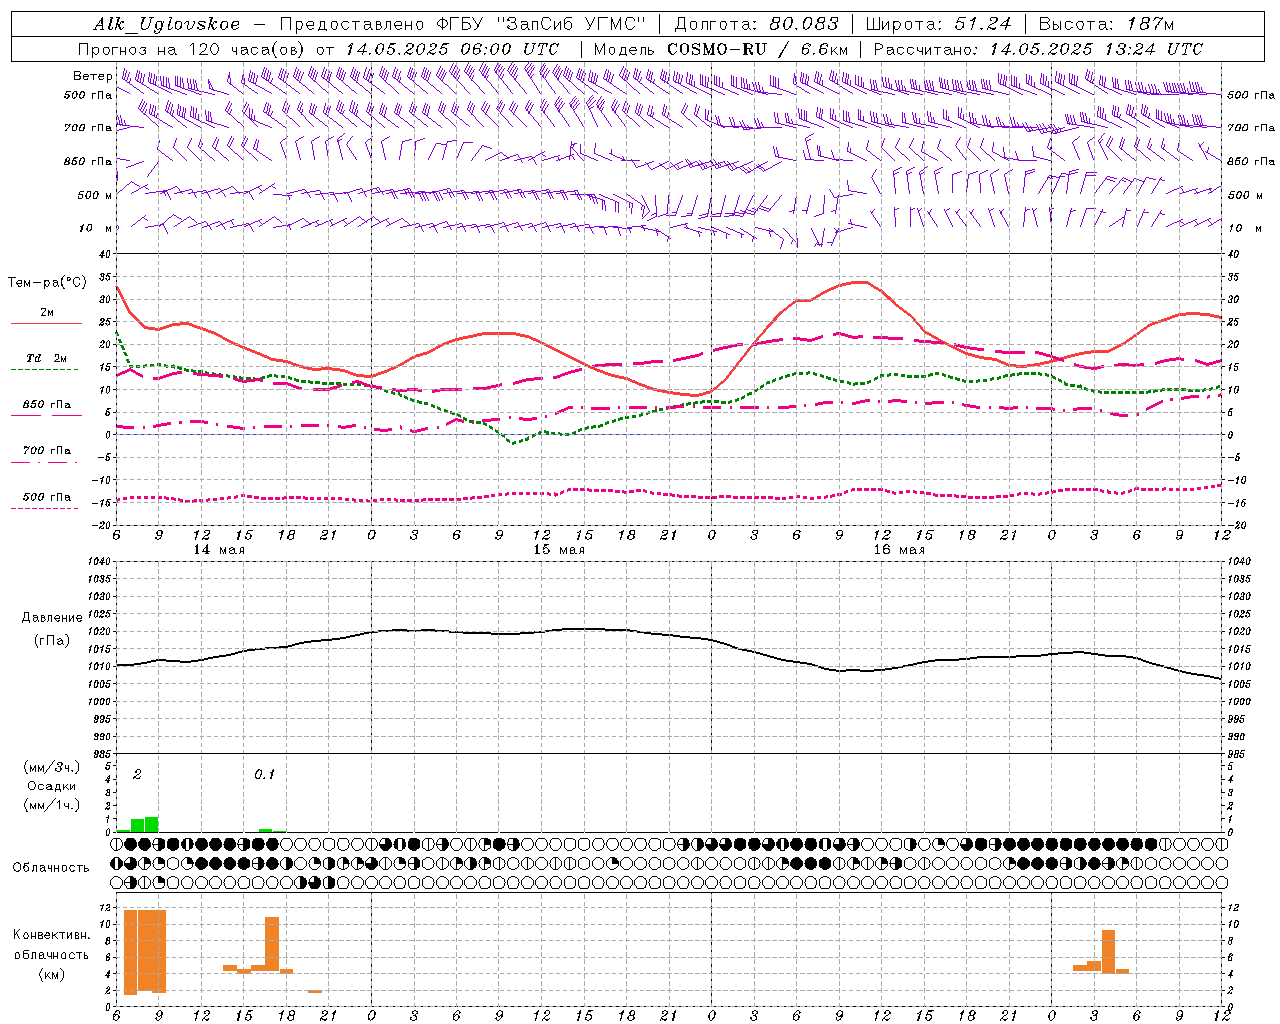
Task: Click the tallest green precipitation bar
Action: [x=152, y=824]
